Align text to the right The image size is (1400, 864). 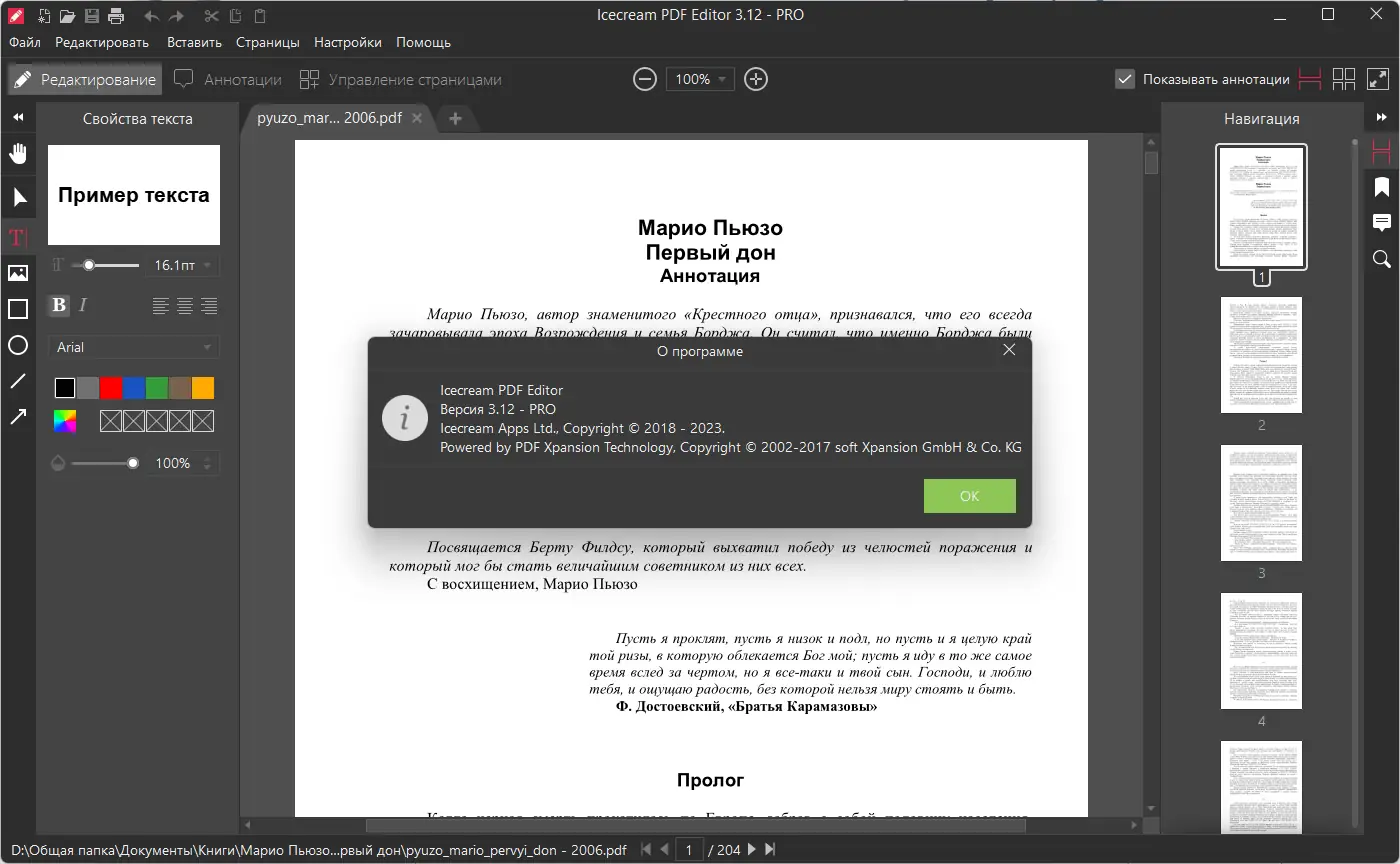[x=209, y=306]
